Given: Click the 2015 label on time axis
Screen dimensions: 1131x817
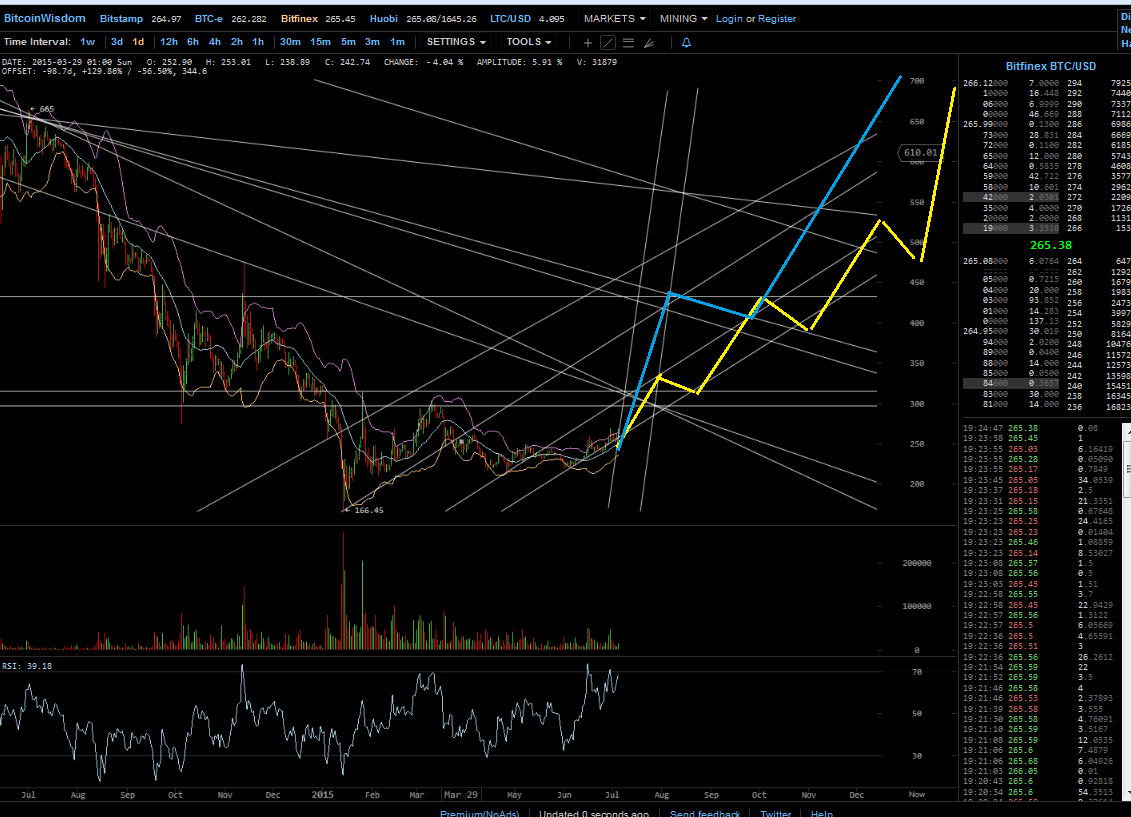Looking at the screenshot, I should click(322, 795).
